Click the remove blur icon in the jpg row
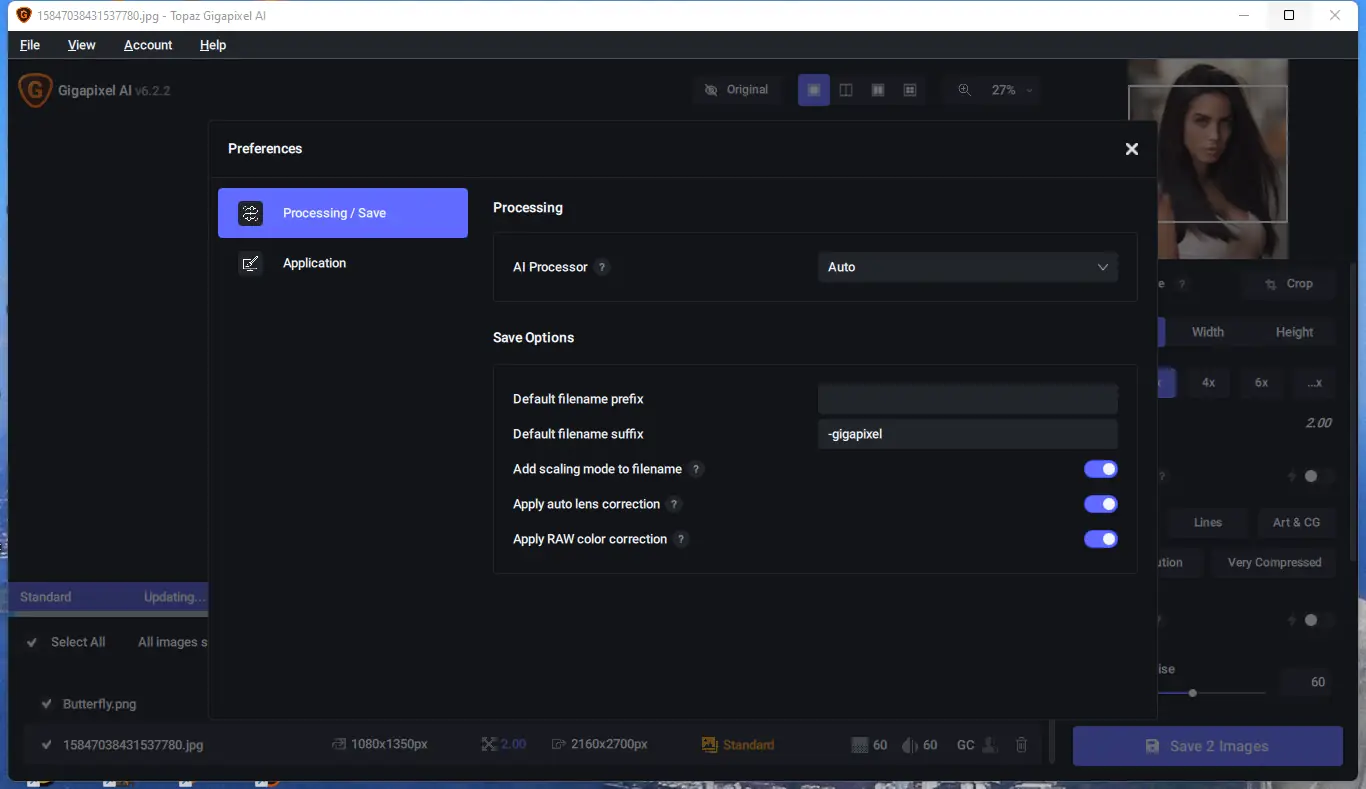 (x=910, y=745)
